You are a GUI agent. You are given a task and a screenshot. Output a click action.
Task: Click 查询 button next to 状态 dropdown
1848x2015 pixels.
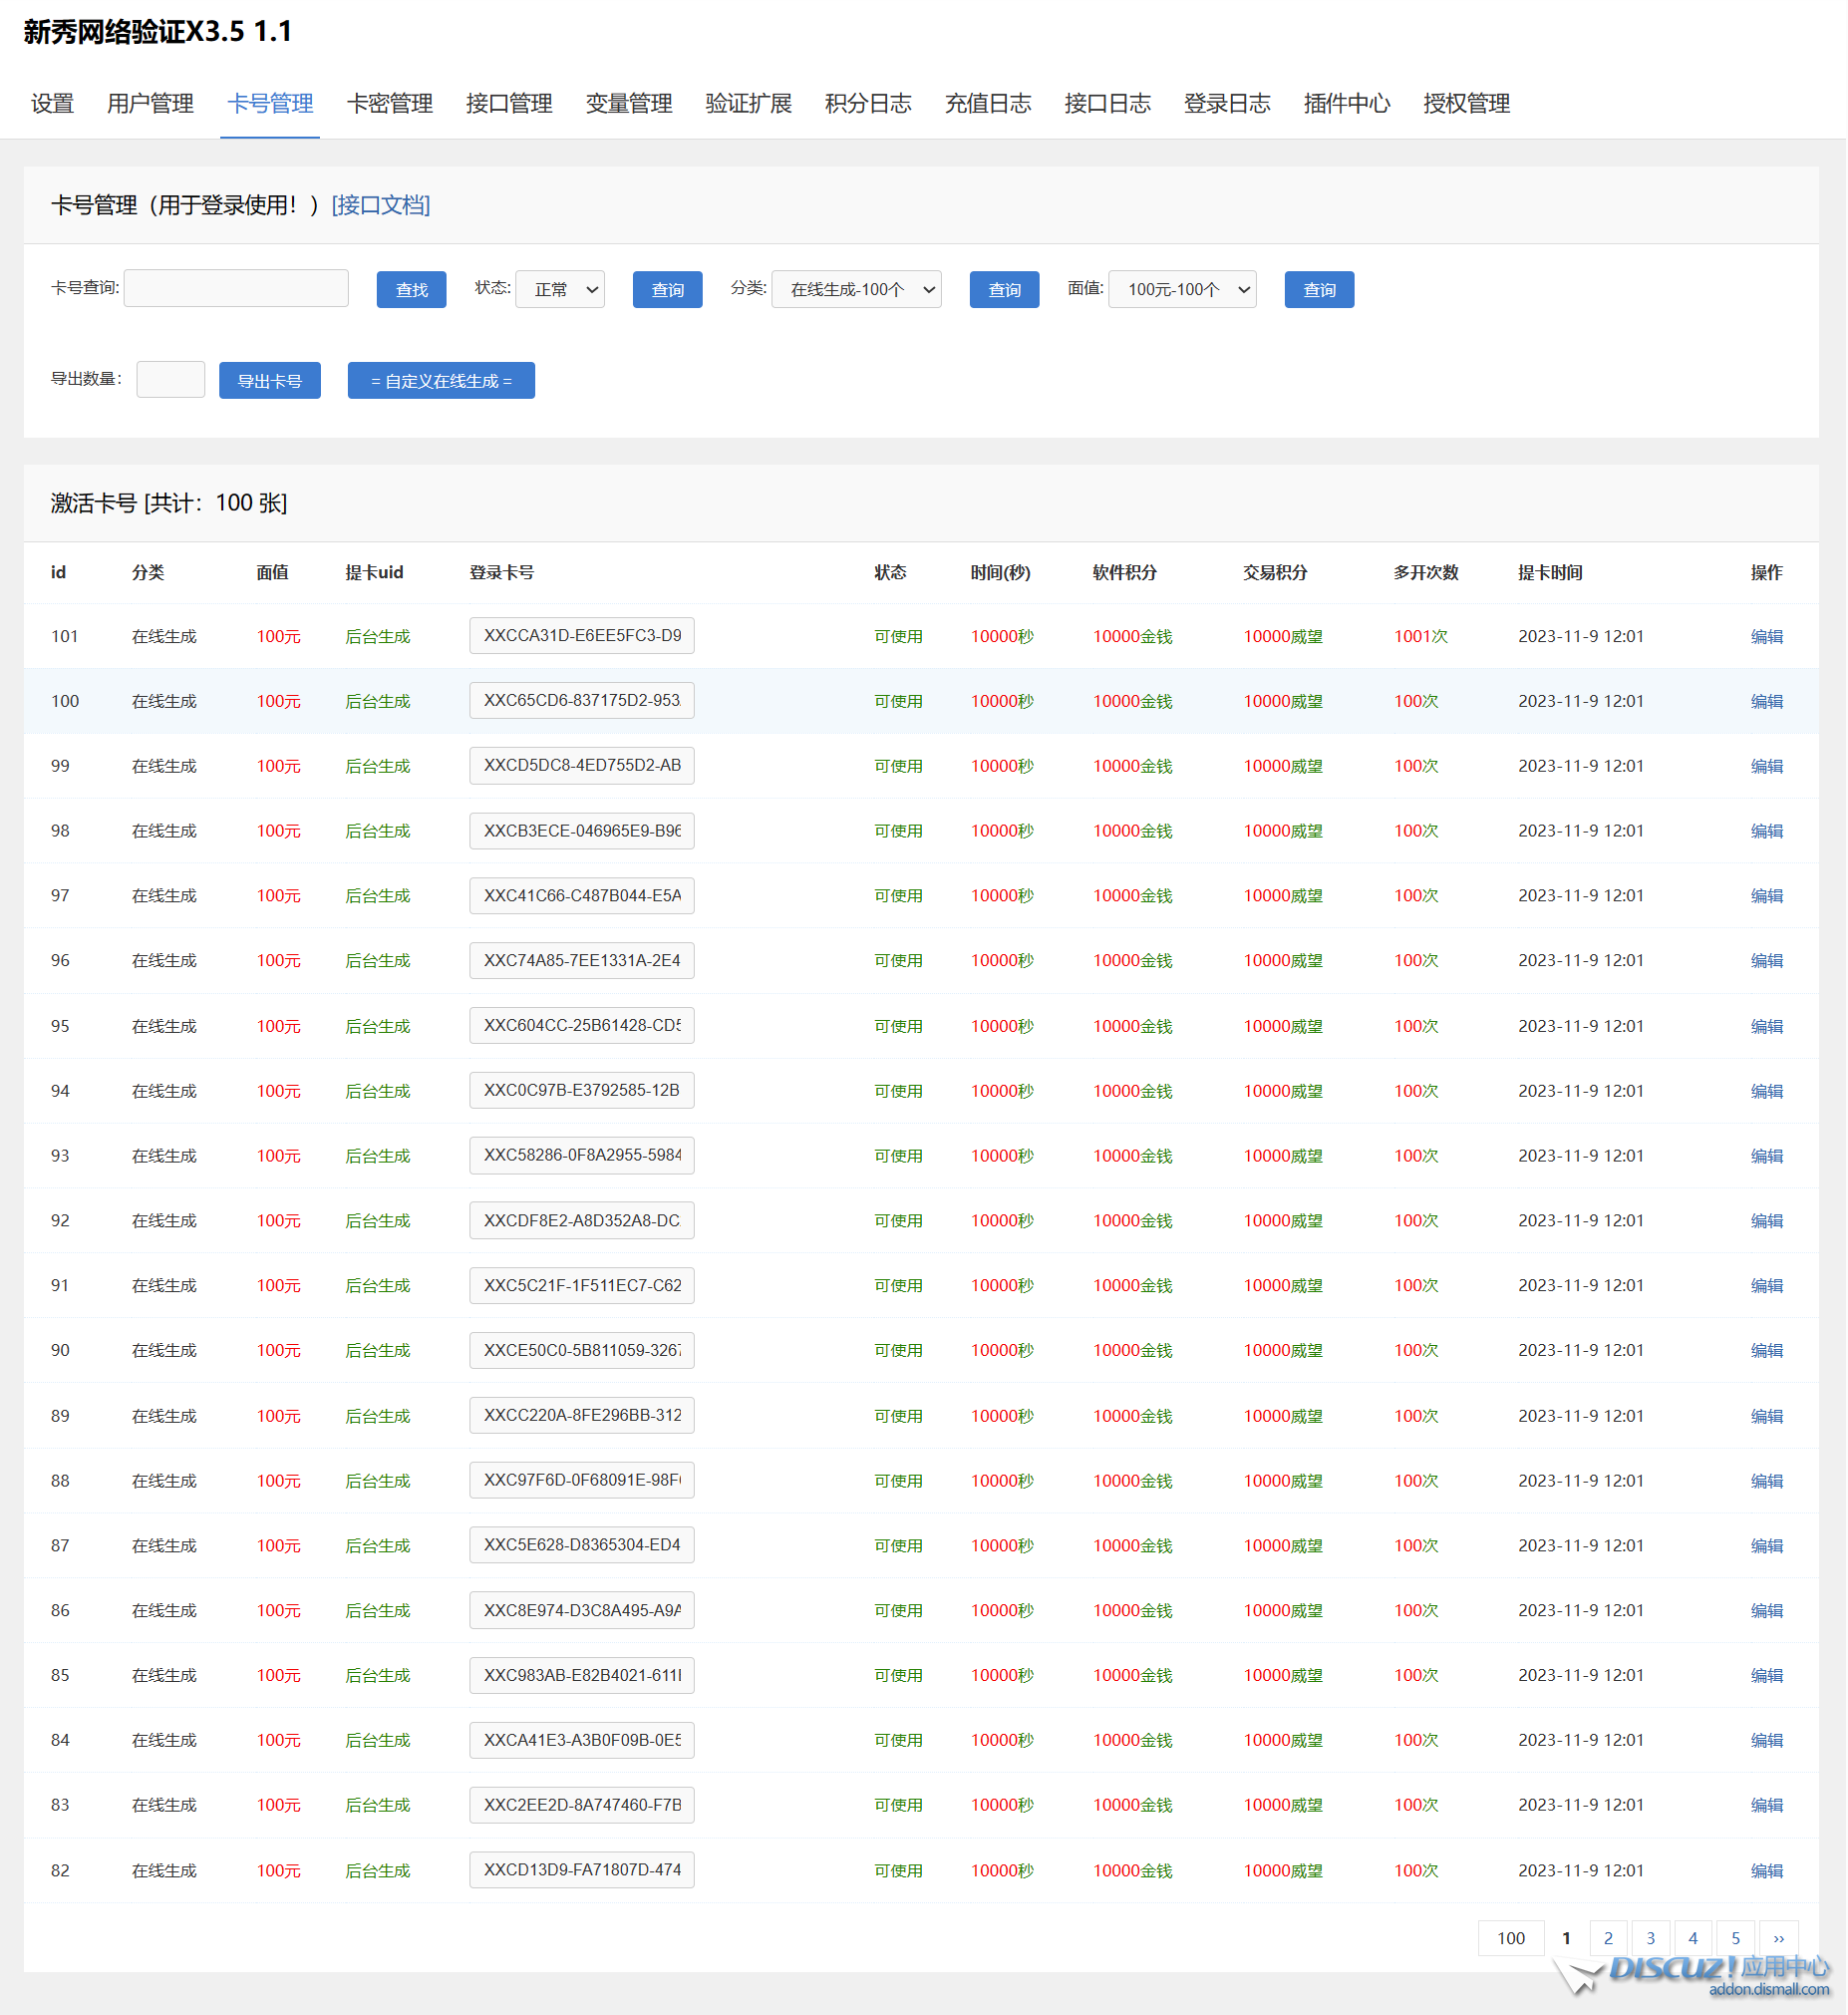click(668, 290)
